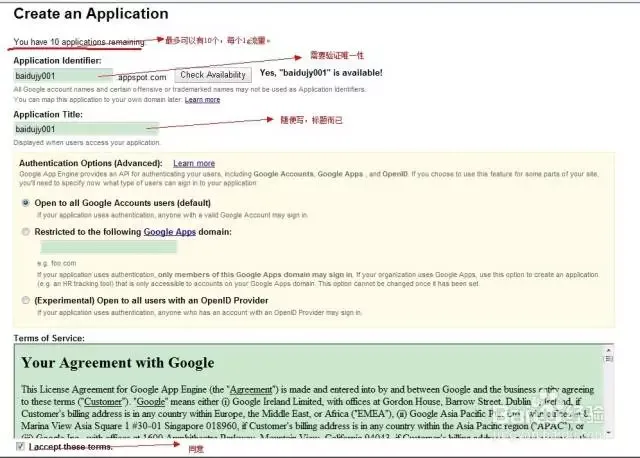Tick the I accept these terms checkbox
This screenshot has width=640, height=458.
[x=22, y=447]
